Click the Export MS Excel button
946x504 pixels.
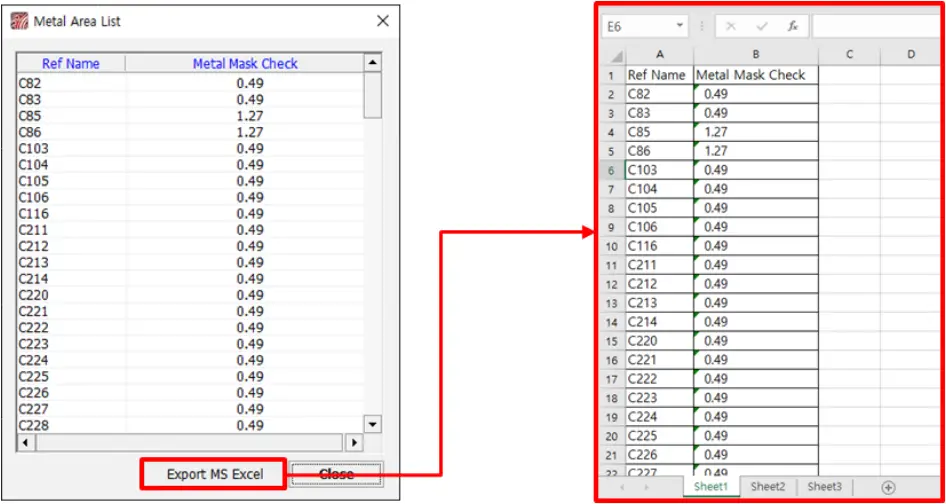(215, 474)
